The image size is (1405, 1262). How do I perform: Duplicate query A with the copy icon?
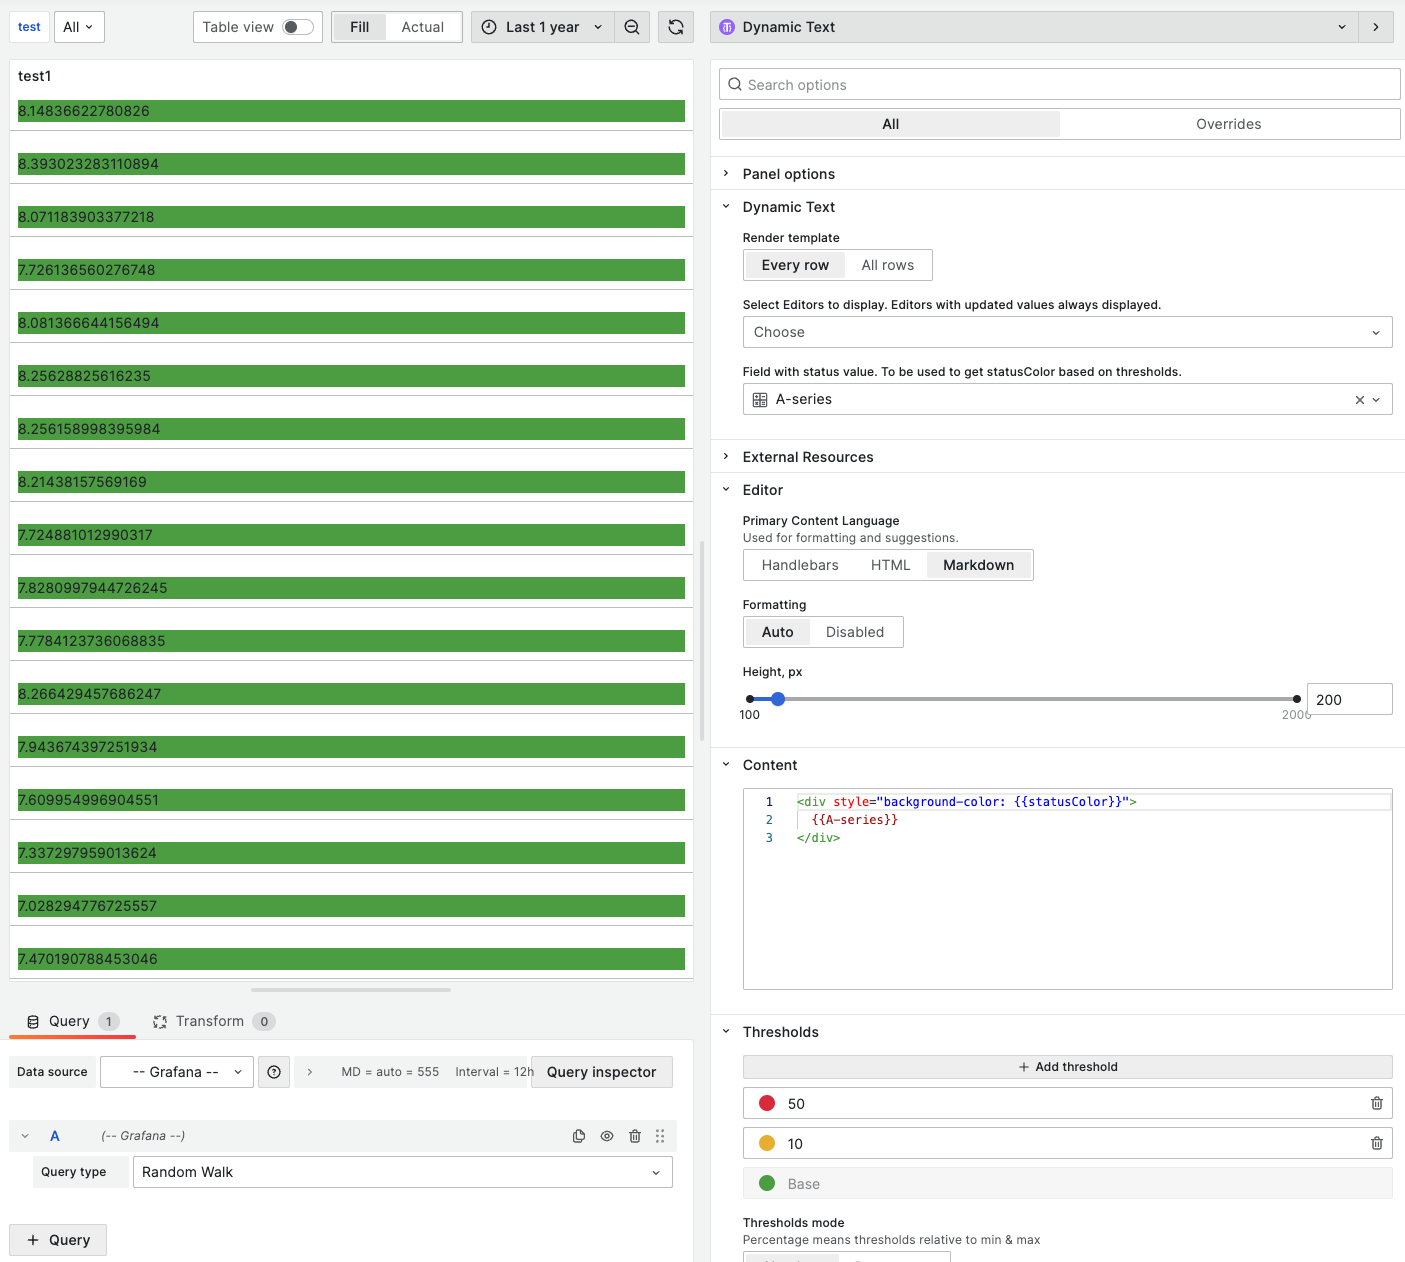(x=579, y=1136)
